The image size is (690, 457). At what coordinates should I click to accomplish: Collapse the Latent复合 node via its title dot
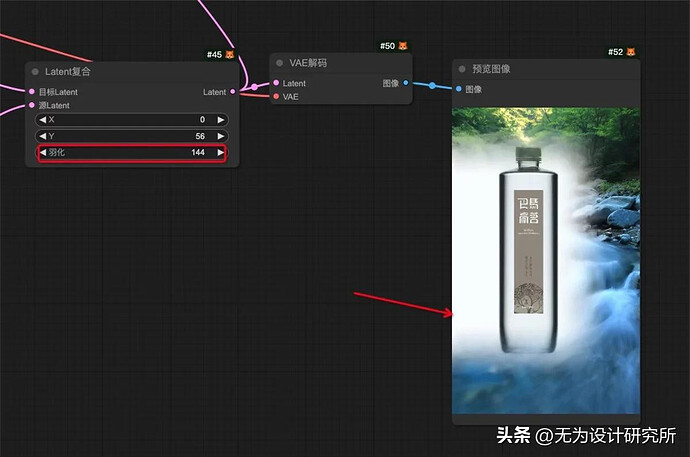[x=35, y=72]
